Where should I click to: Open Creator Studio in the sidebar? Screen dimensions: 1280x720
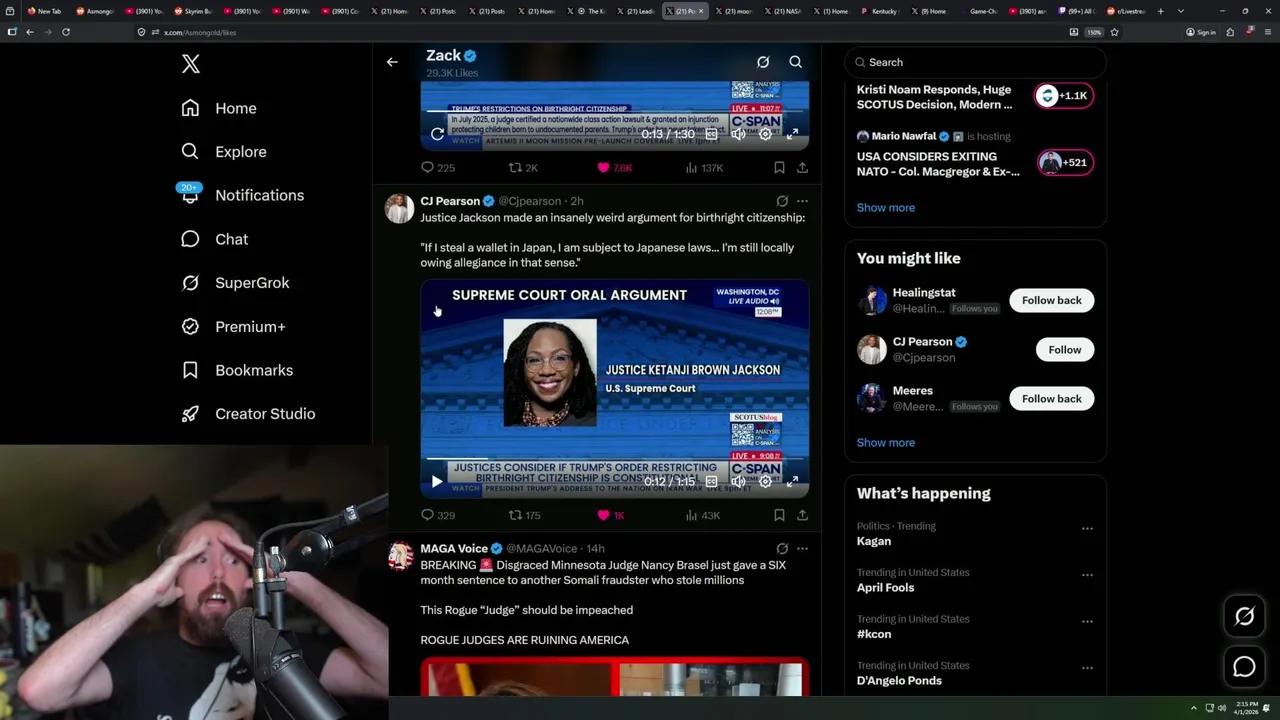248,414
